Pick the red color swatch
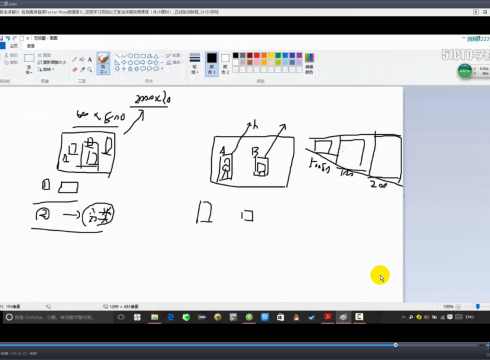The height and width of the screenshot is (360, 490). tap(257, 55)
